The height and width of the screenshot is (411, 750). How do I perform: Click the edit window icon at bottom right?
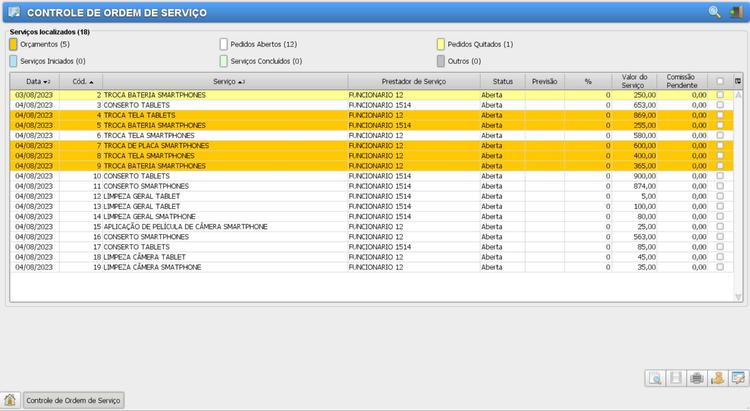[x=738, y=378]
